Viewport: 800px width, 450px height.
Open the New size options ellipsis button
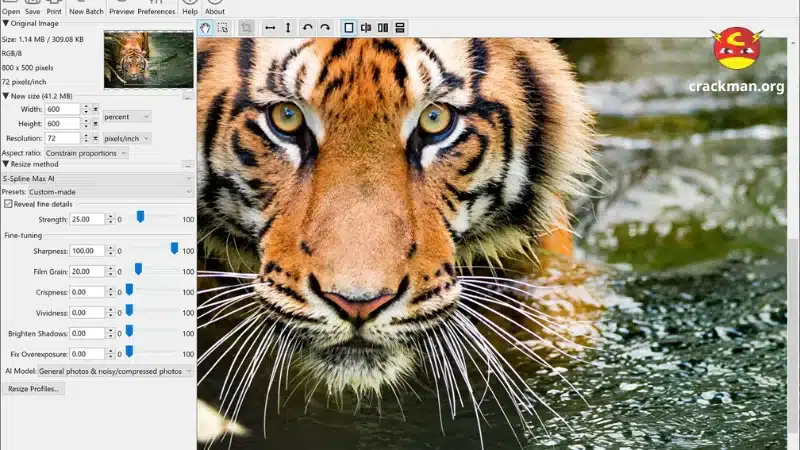pyautogui.click(x=188, y=96)
